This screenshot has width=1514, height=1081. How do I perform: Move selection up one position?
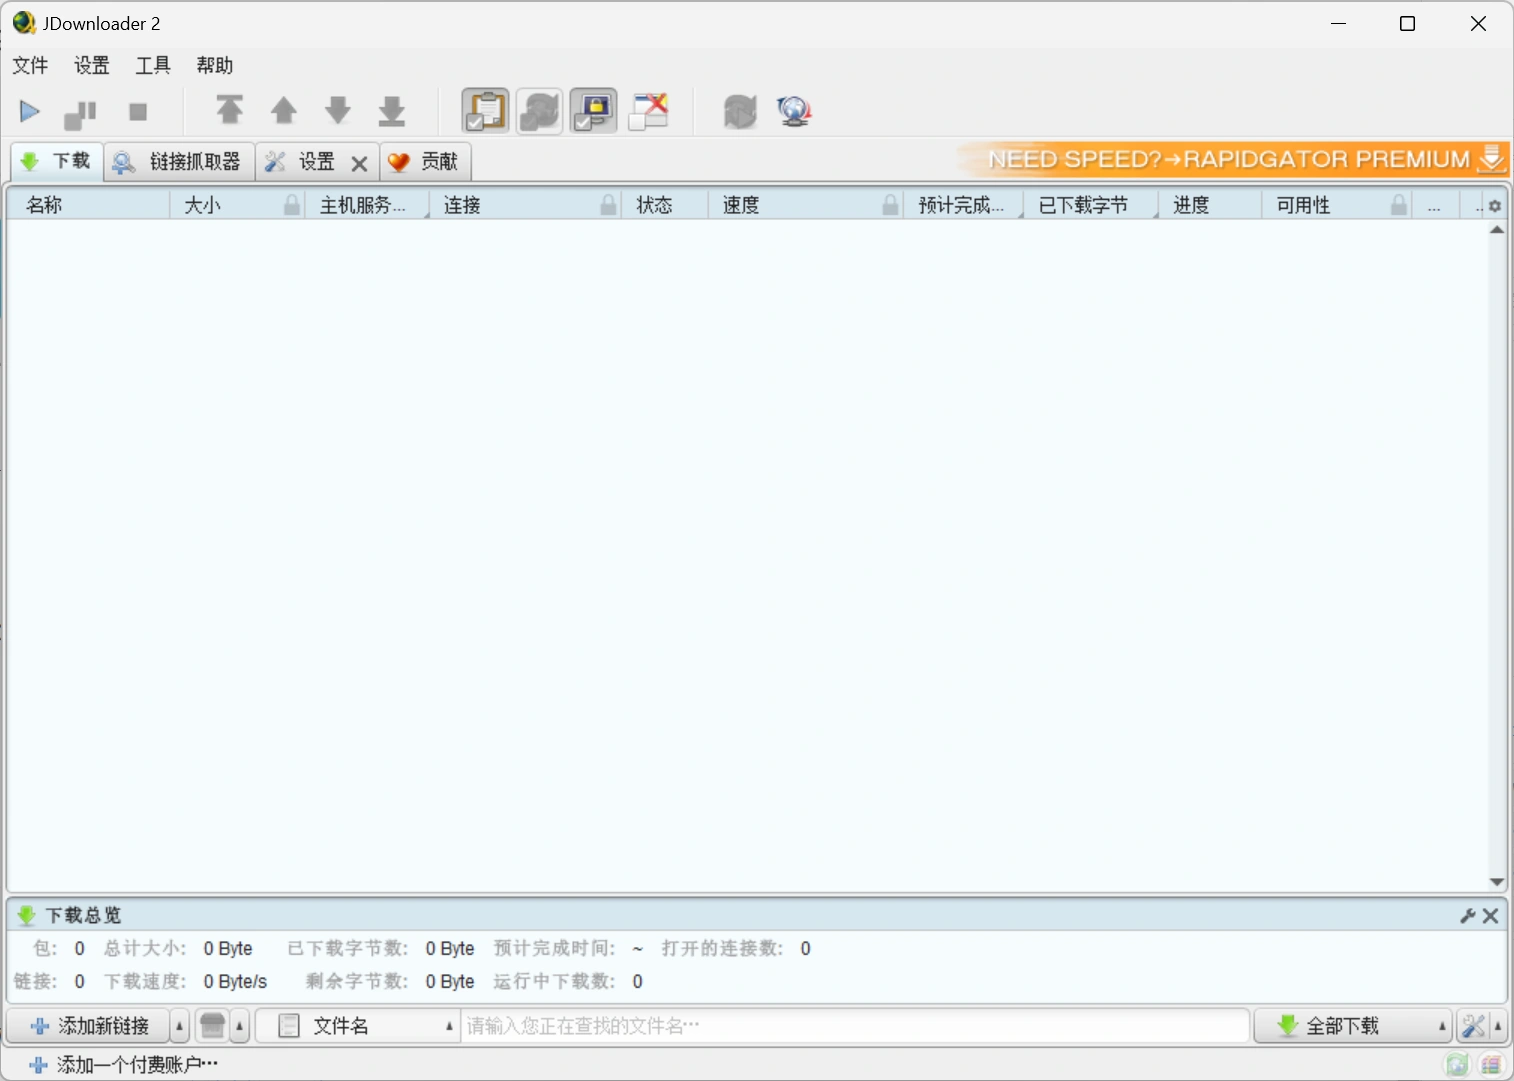click(x=284, y=110)
